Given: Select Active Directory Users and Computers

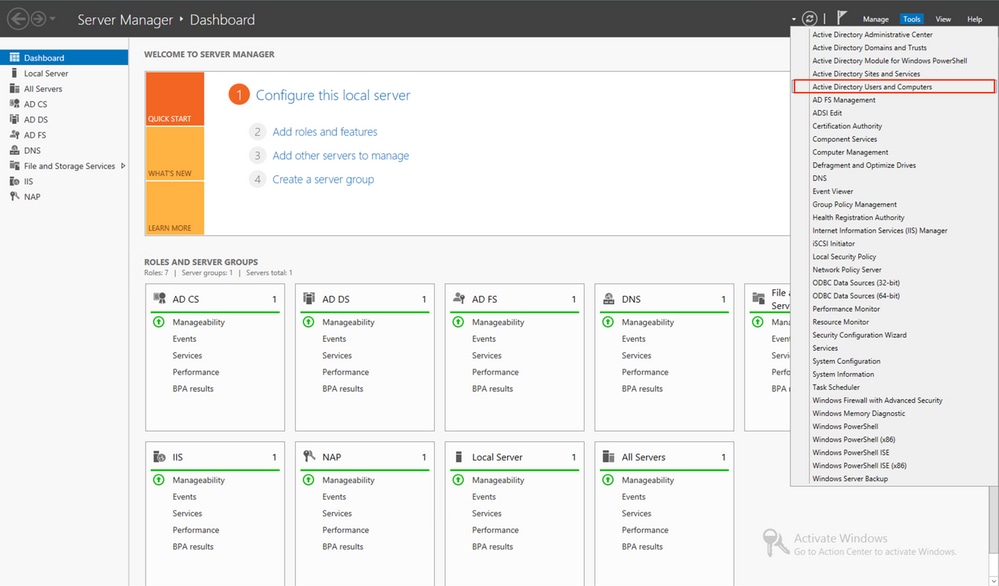Looking at the screenshot, I should point(893,87).
